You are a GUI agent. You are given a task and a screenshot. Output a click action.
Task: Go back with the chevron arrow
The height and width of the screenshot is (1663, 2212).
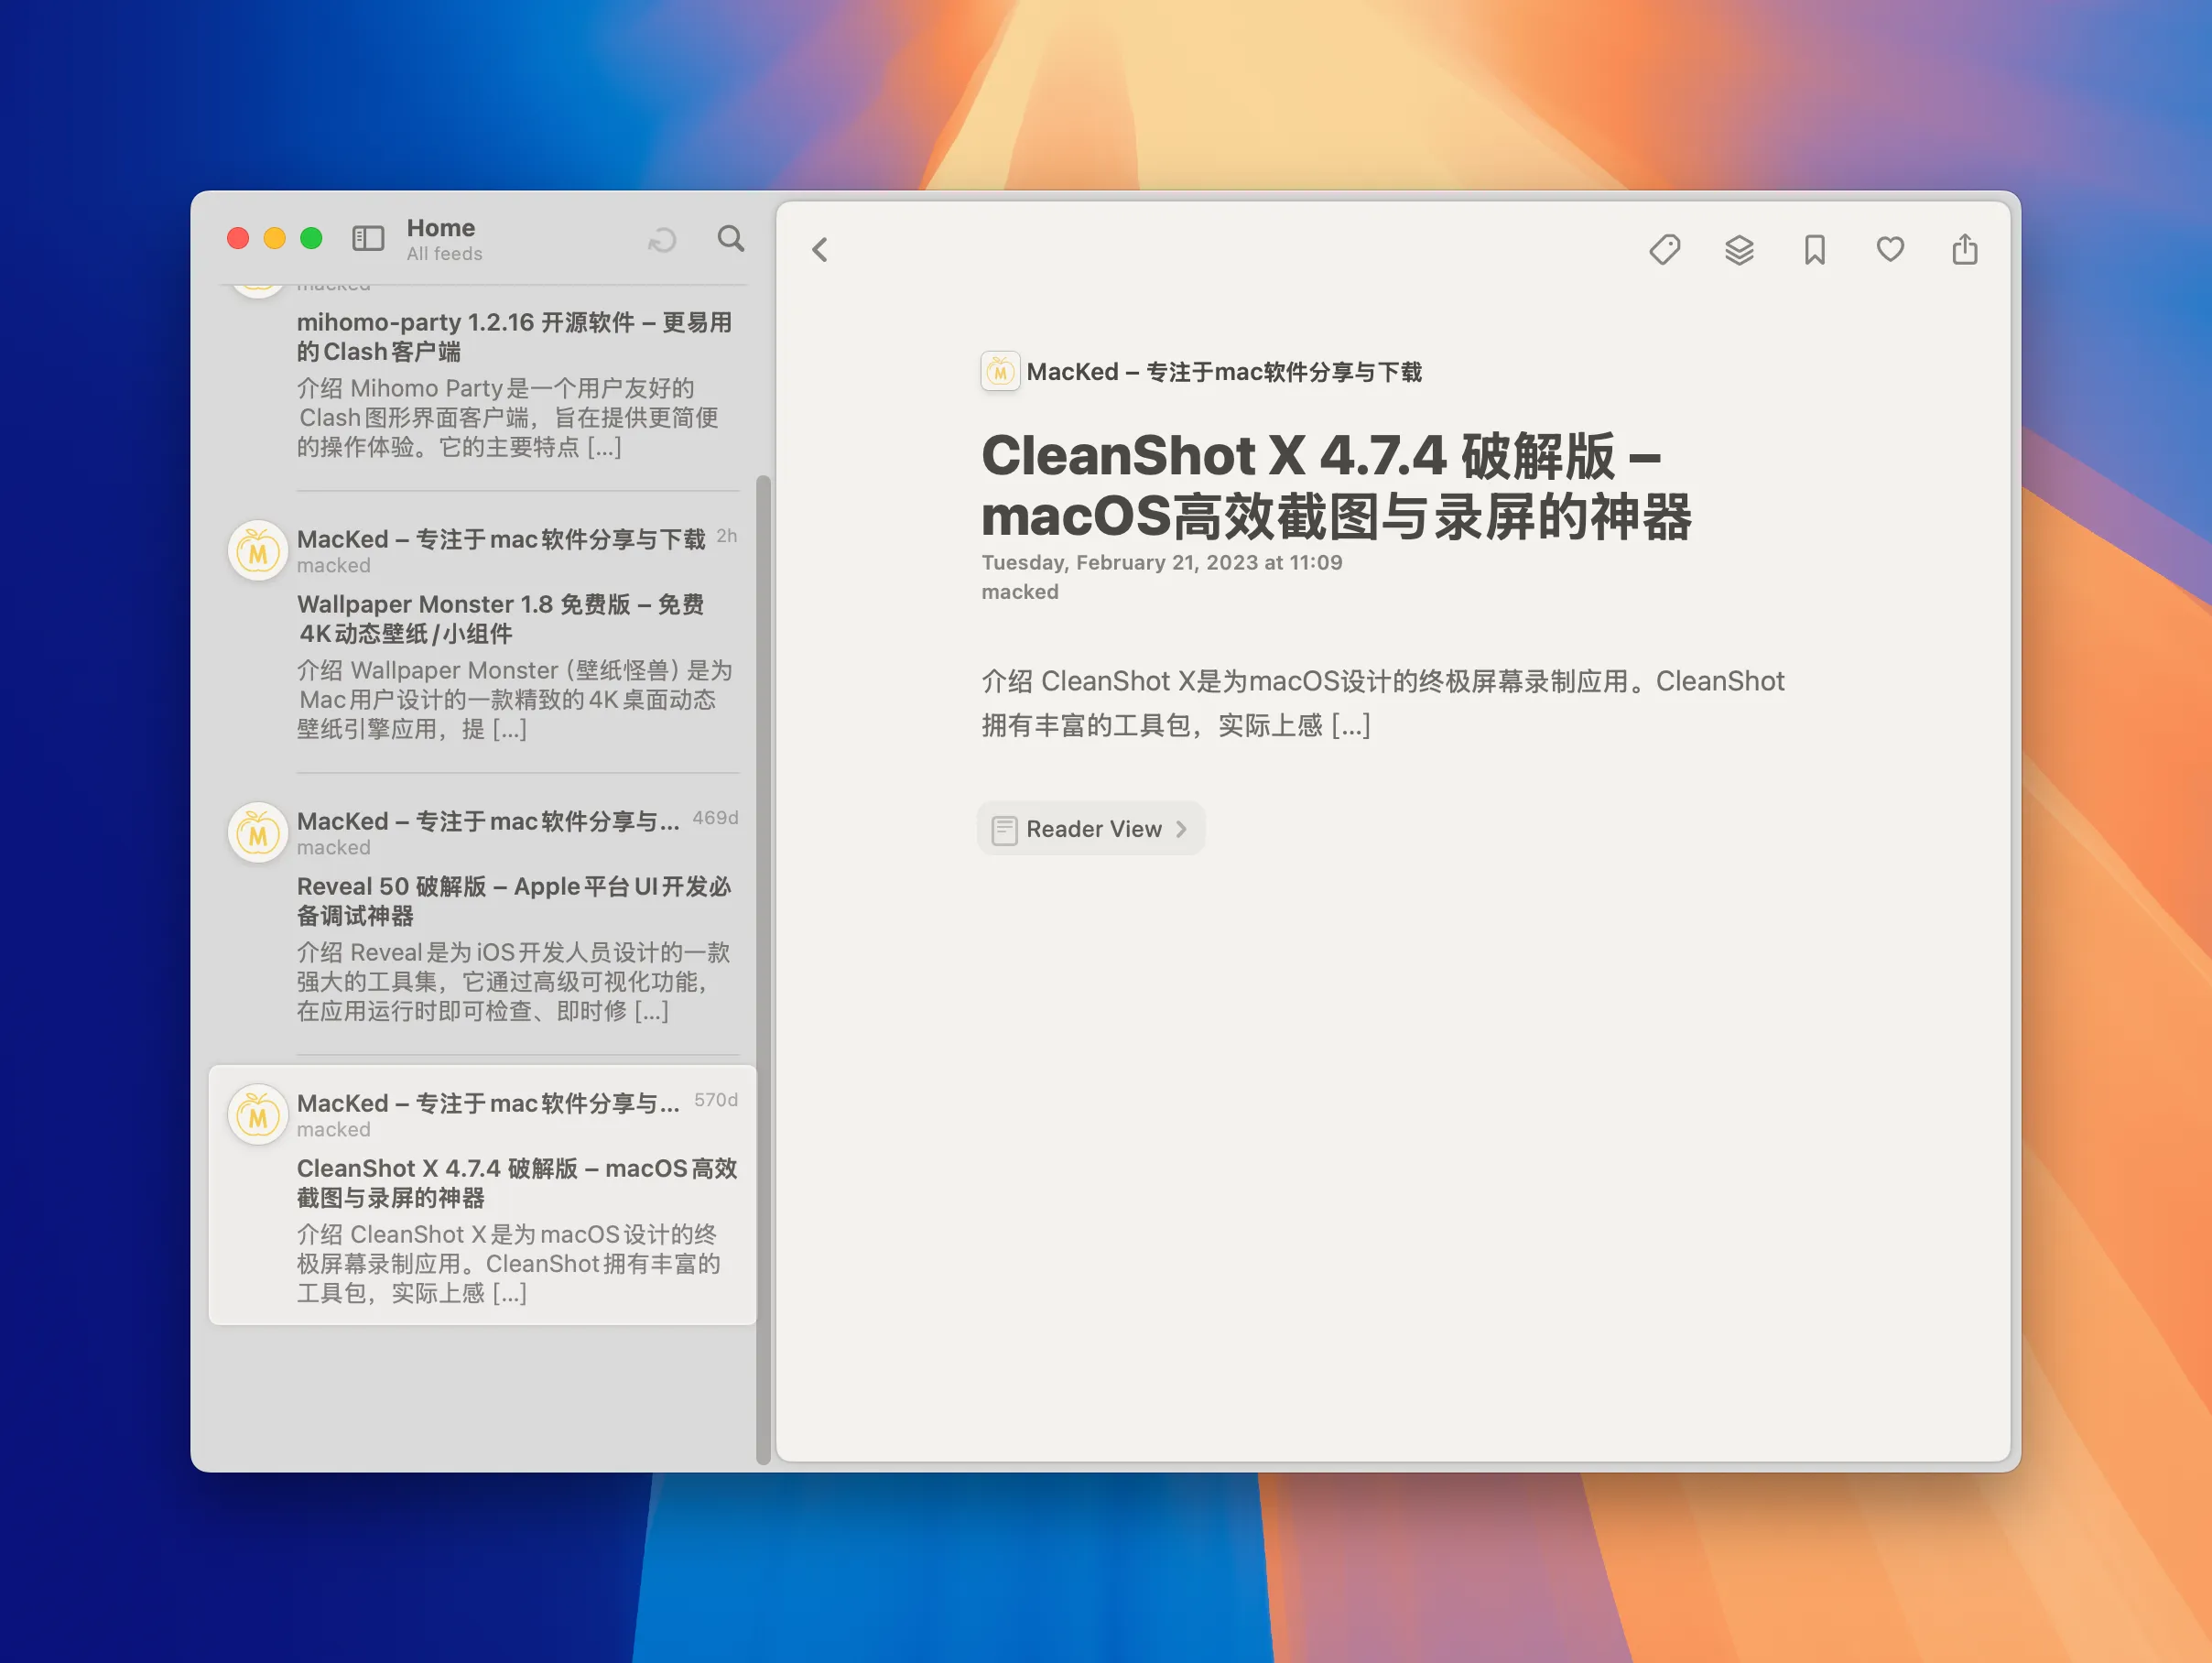pyautogui.click(x=820, y=249)
